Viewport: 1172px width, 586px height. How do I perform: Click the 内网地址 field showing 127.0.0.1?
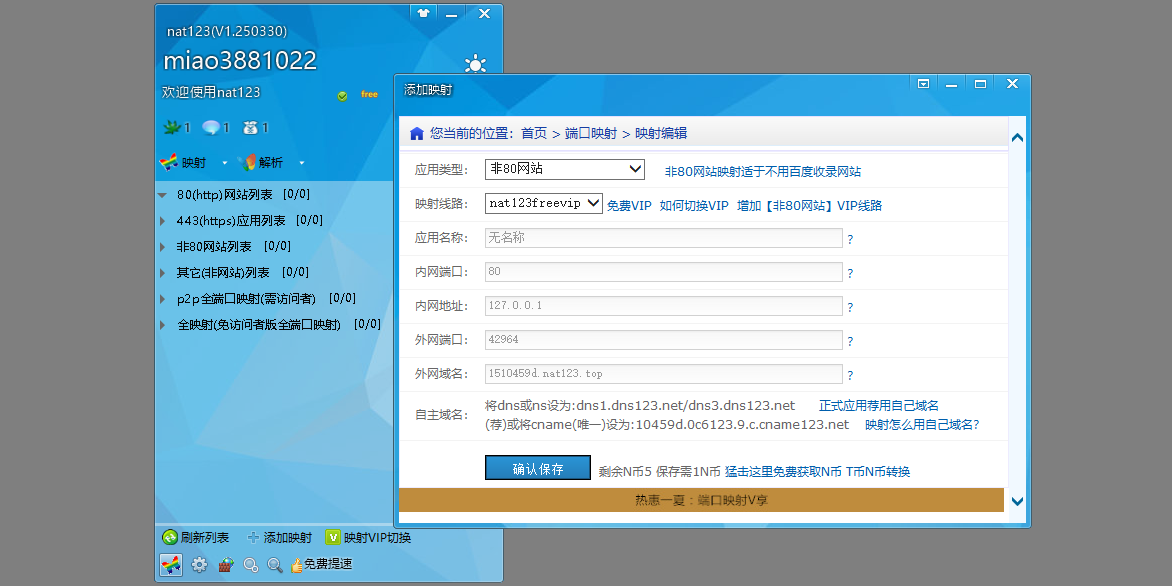tap(664, 306)
